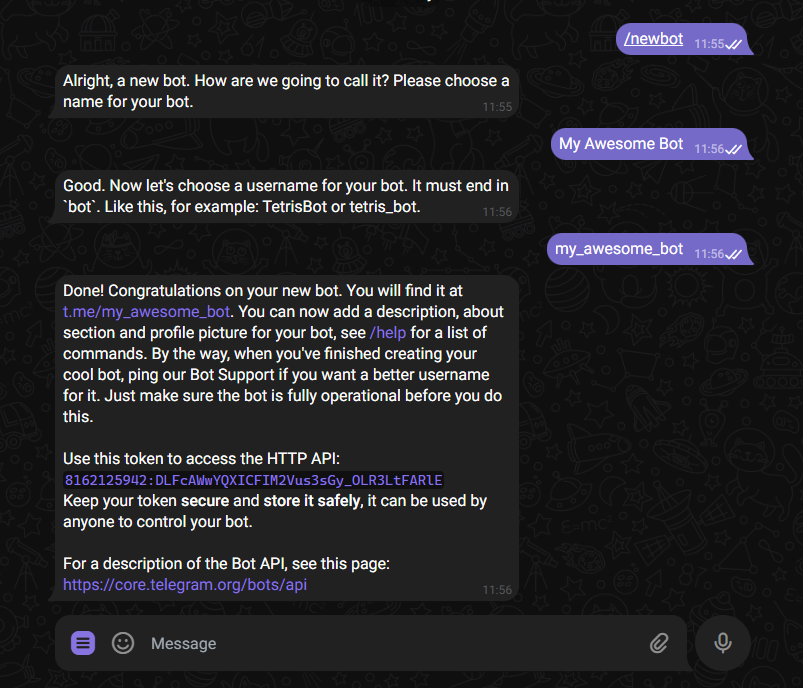Image resolution: width=803 pixels, height=688 pixels.
Task: Click the 11:55 timestamp on 'Alright' message
Action: tap(497, 107)
